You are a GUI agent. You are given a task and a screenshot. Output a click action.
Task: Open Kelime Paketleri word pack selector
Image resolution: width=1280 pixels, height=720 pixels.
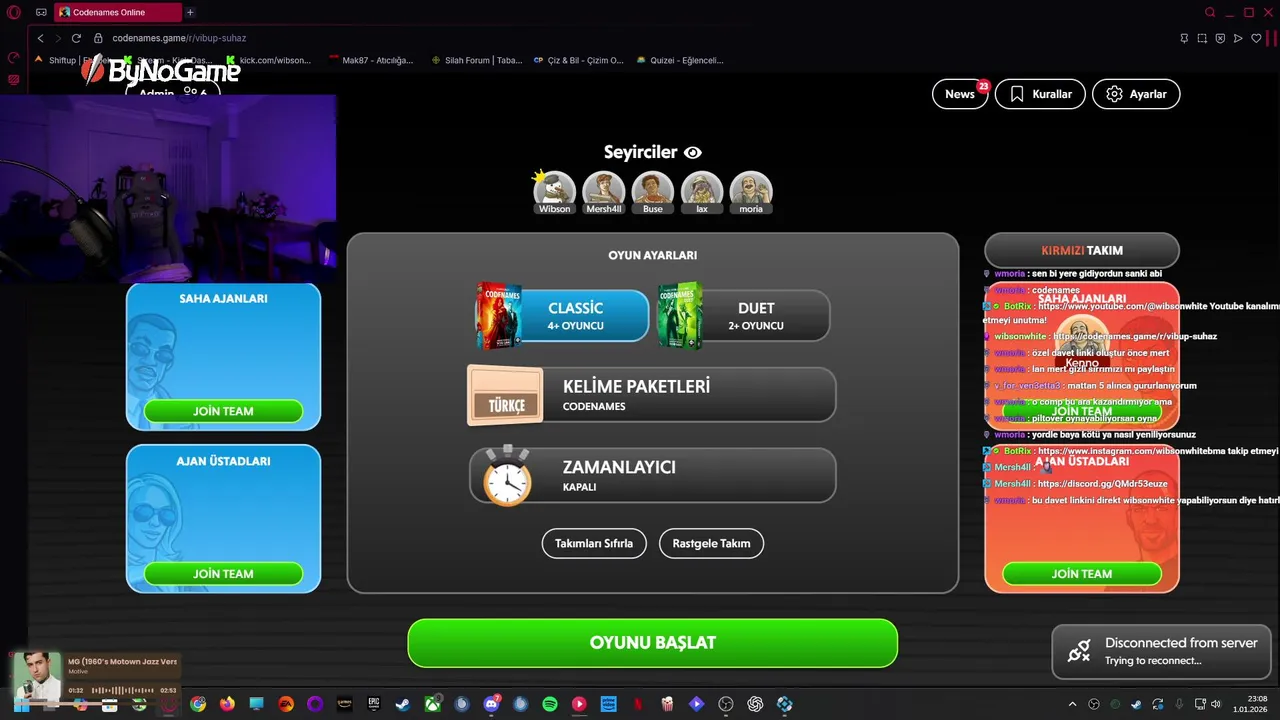click(652, 395)
